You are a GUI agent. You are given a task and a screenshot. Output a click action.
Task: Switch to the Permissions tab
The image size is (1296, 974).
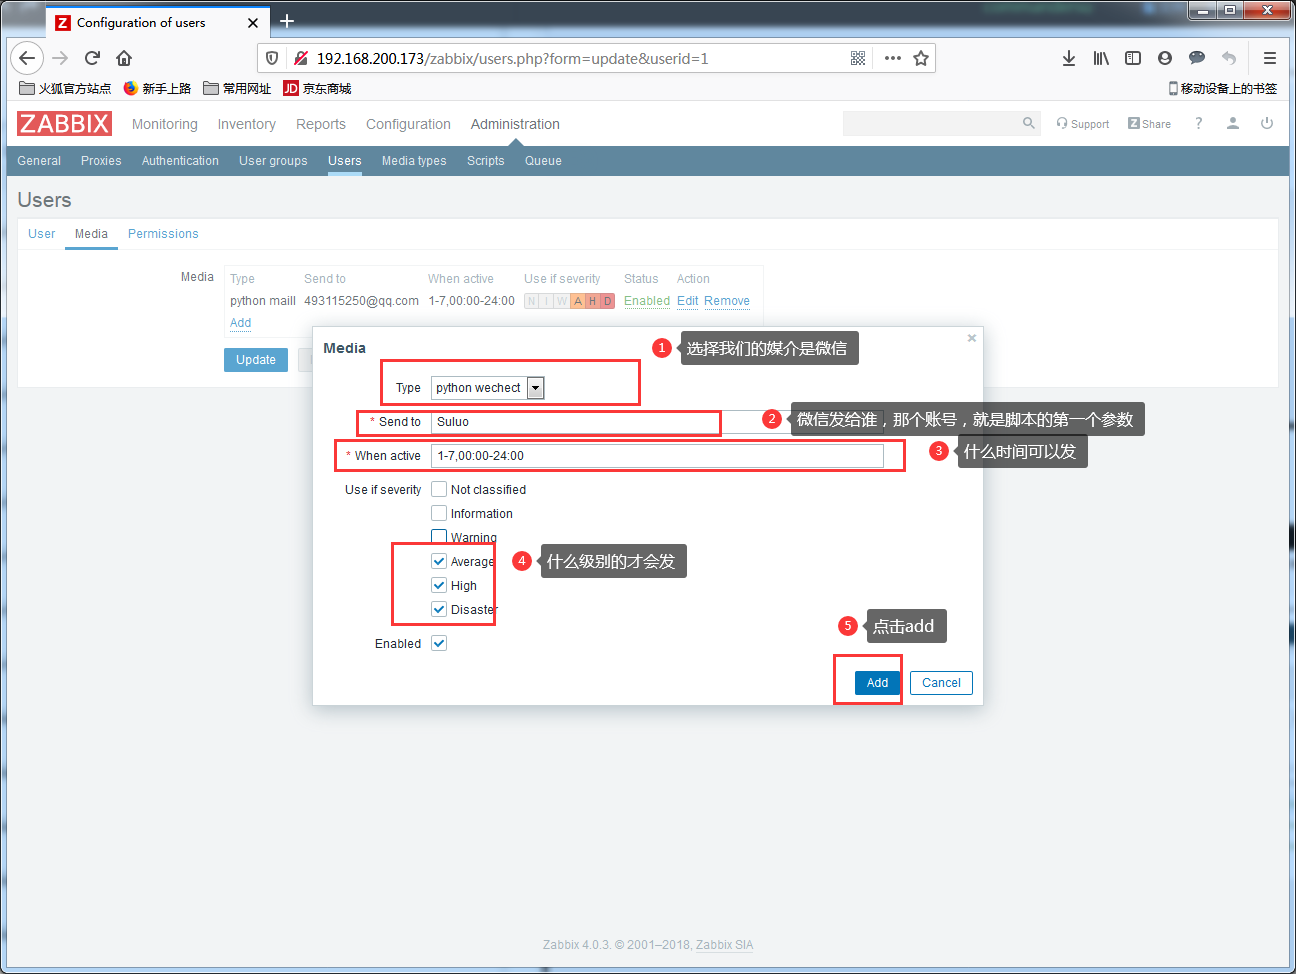tap(163, 234)
